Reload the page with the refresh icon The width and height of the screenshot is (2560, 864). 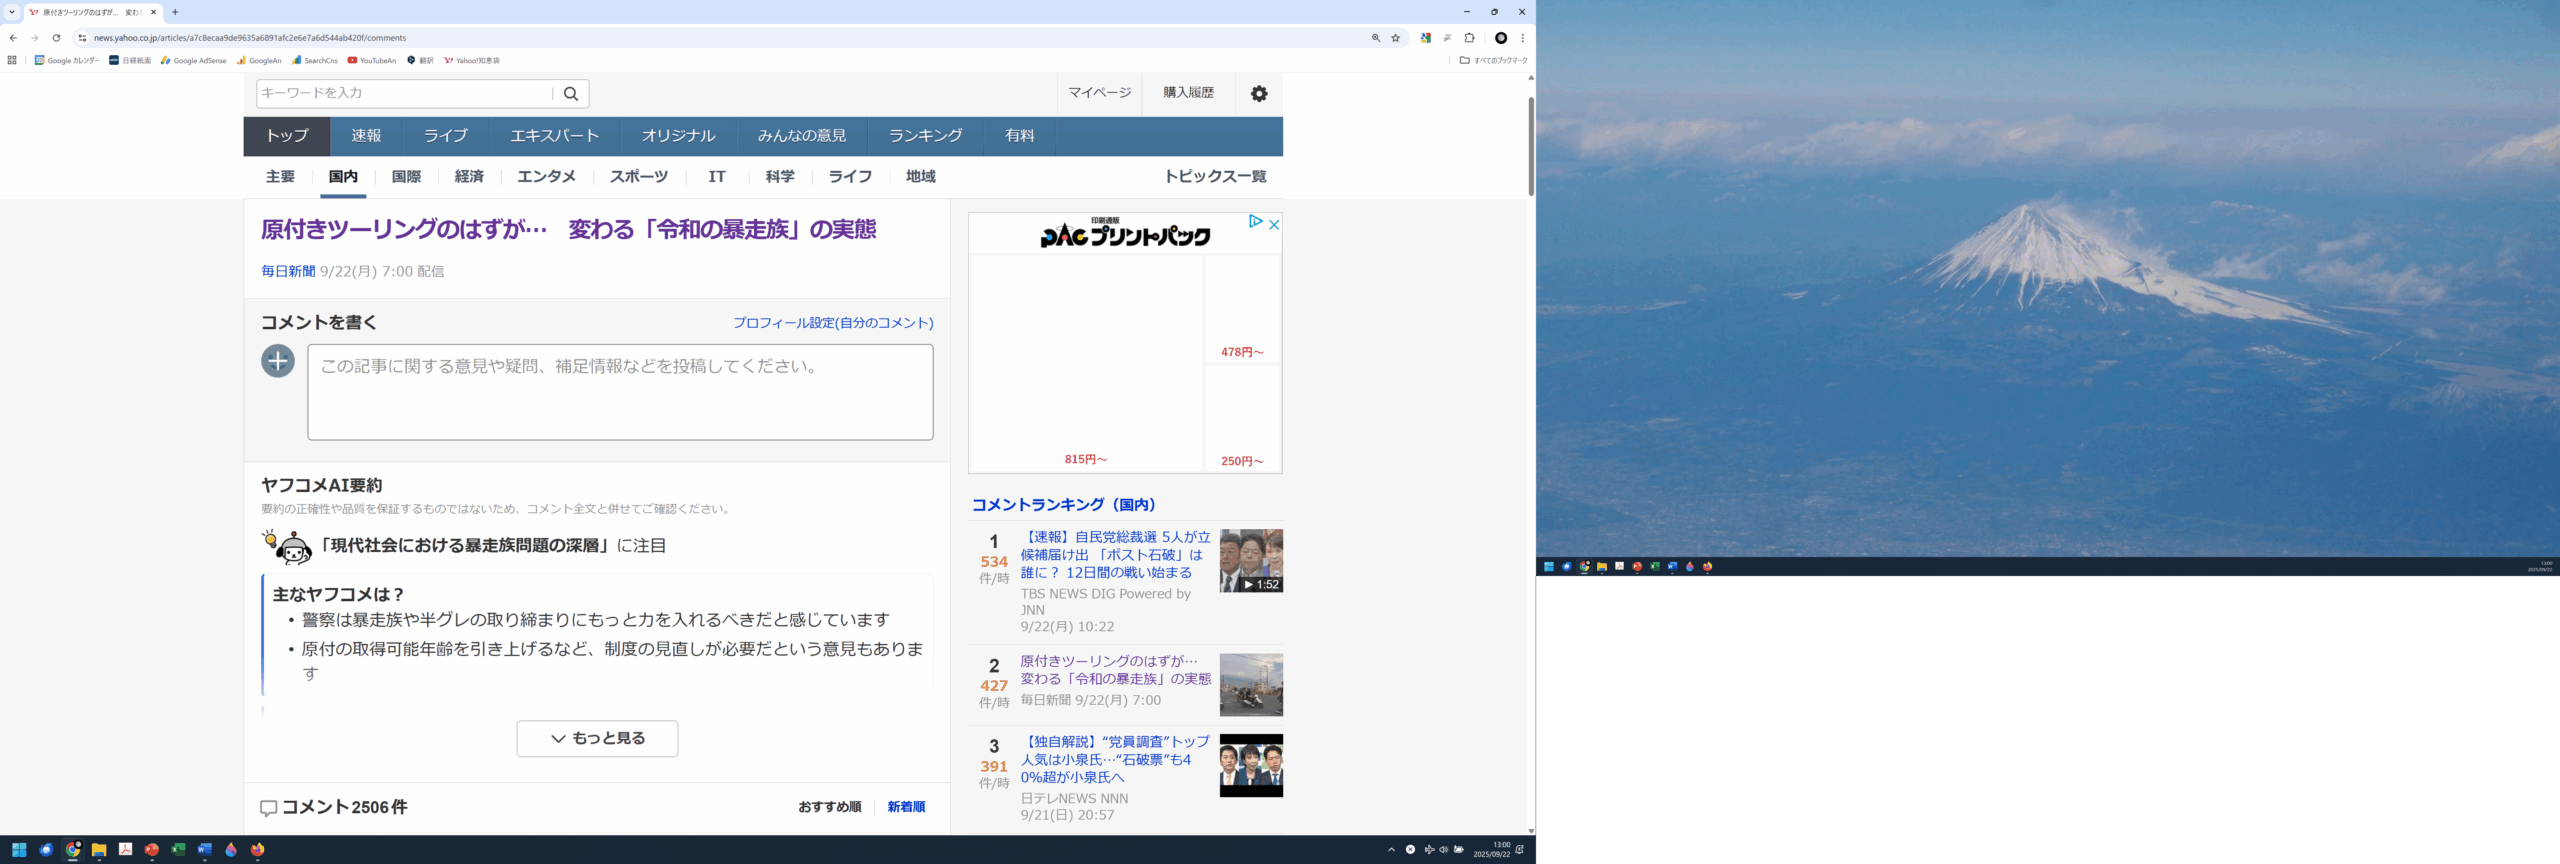coord(56,38)
